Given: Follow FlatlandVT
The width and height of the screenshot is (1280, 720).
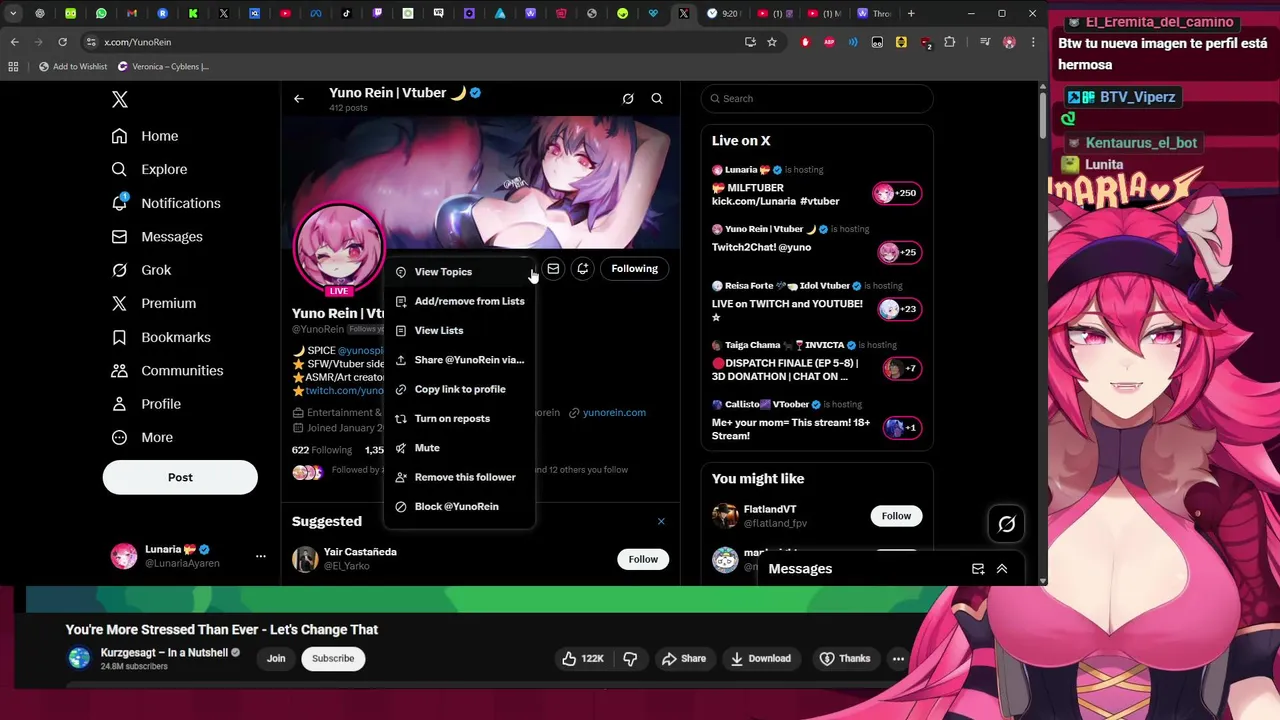Looking at the screenshot, I should (x=896, y=516).
